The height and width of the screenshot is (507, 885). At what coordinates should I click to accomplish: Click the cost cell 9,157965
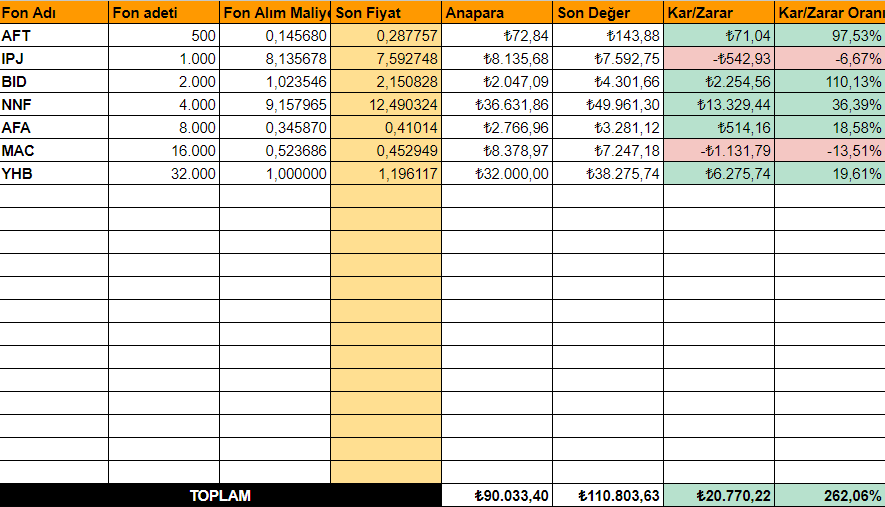[275, 105]
